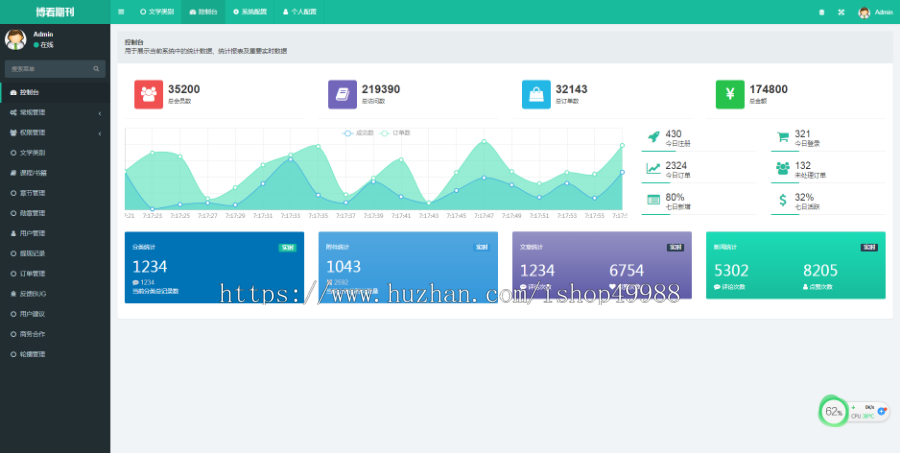Enter fullscreen using the expand arrows icon
Viewport: 900px width, 453px height.
[841, 12]
